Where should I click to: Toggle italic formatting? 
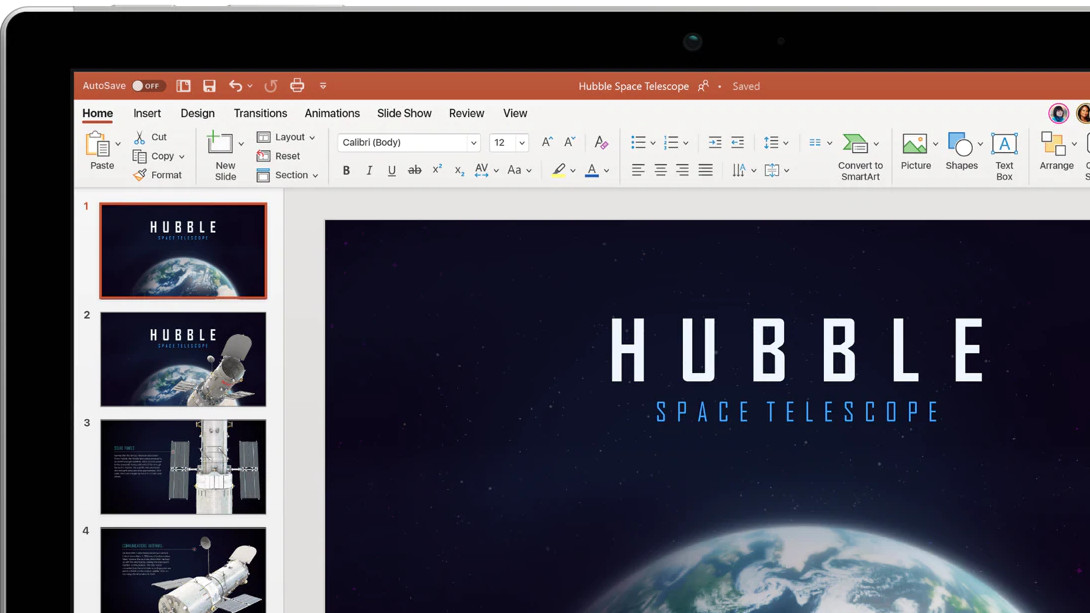click(x=368, y=171)
